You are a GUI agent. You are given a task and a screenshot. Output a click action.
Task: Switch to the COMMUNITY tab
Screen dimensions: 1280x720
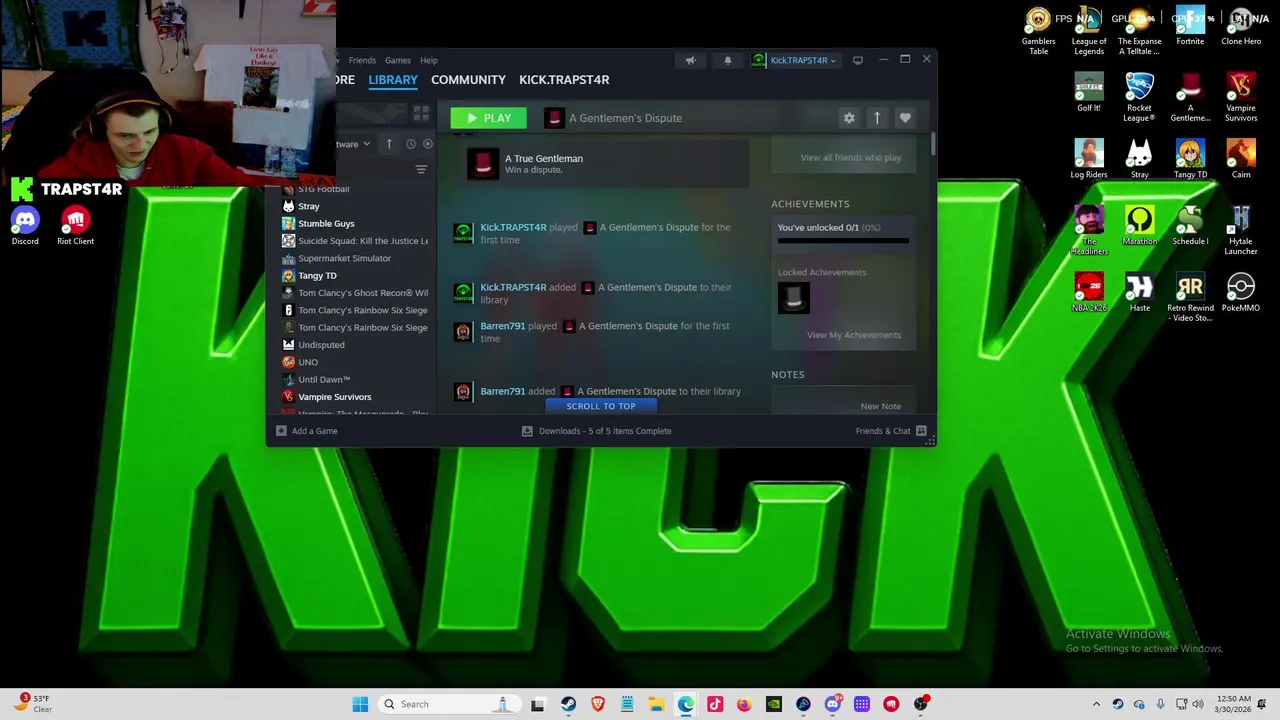[468, 80]
